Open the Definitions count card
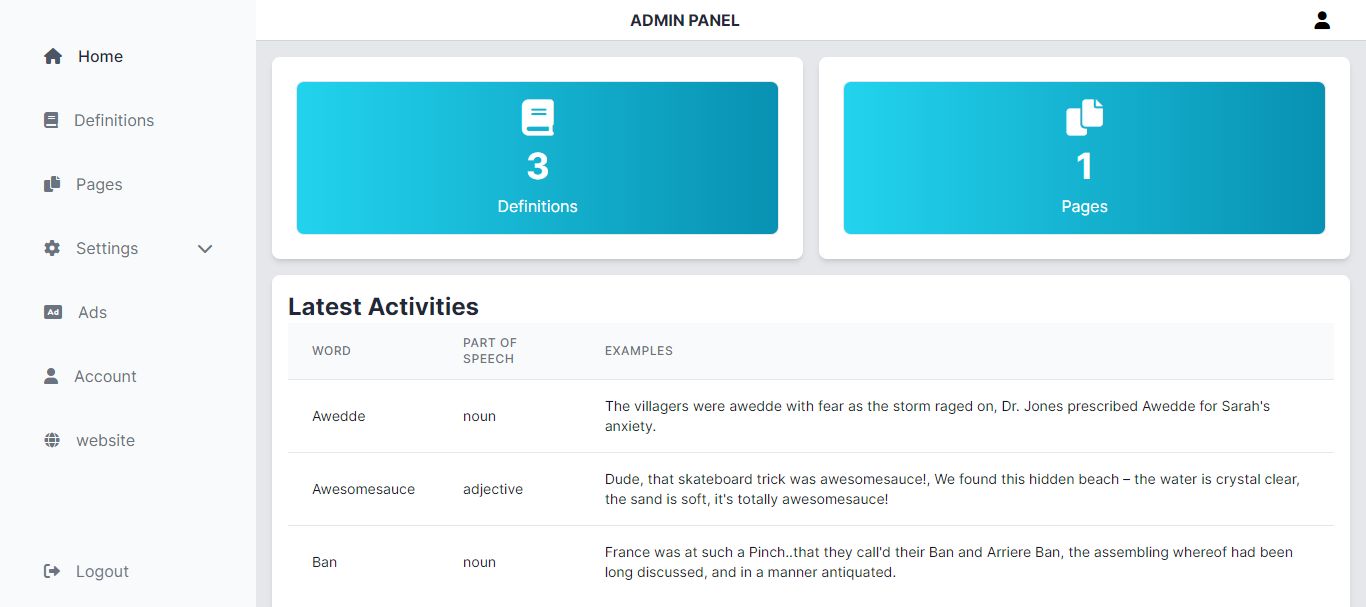1366x607 pixels. [537, 158]
